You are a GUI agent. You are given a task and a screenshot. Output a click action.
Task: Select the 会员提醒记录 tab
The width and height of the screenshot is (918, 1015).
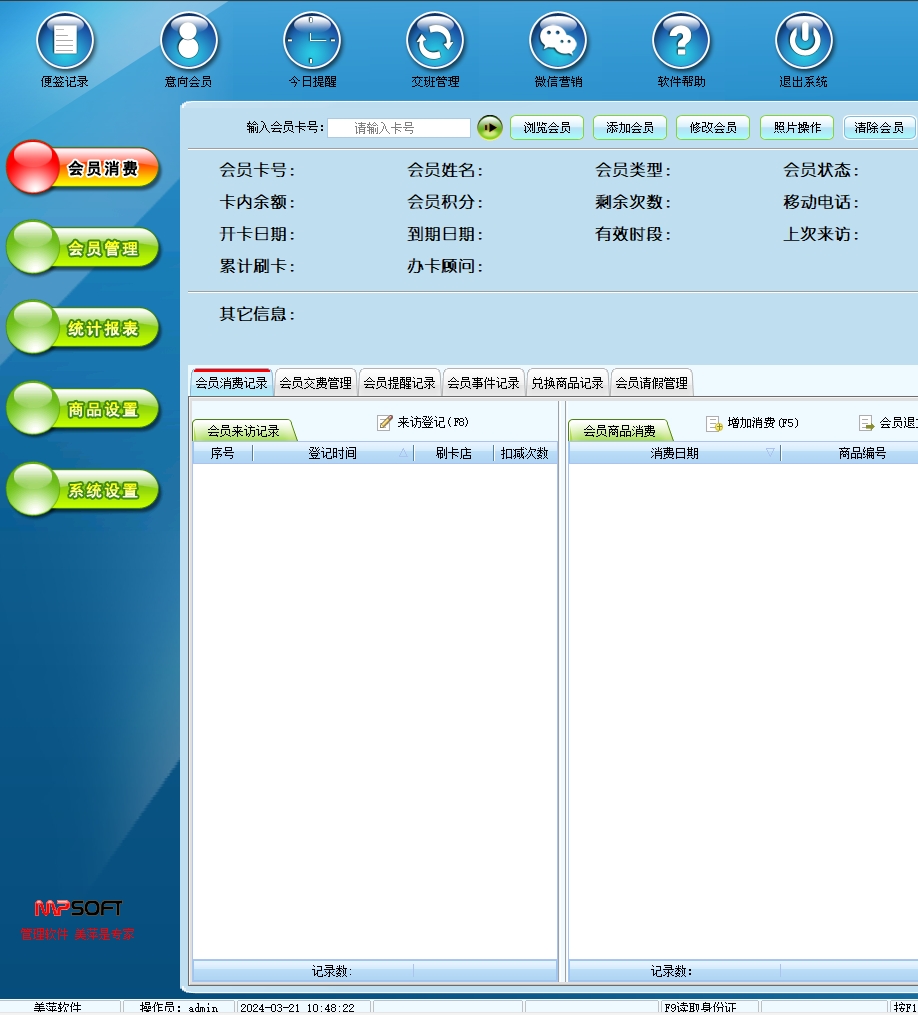click(399, 383)
